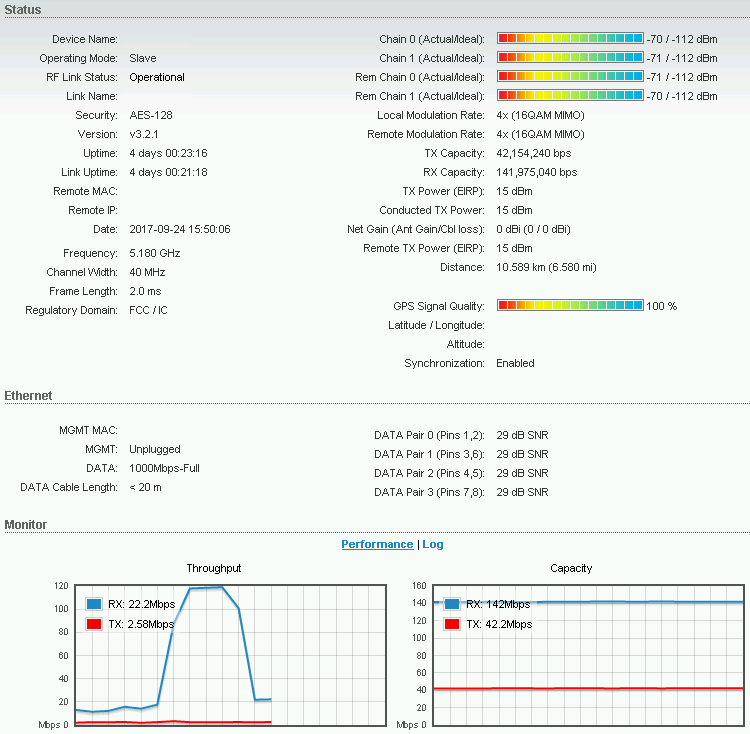Click the Monitor section header
Screen dimensions: 750x734
(x=26, y=525)
